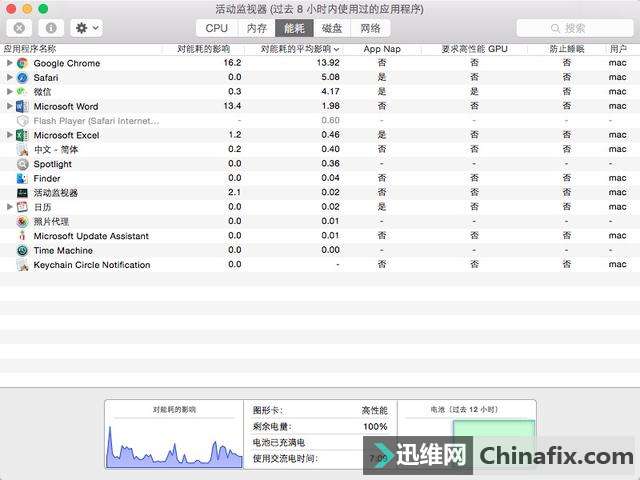Click the Time Machine icon
640x480 pixels.
tap(22, 250)
